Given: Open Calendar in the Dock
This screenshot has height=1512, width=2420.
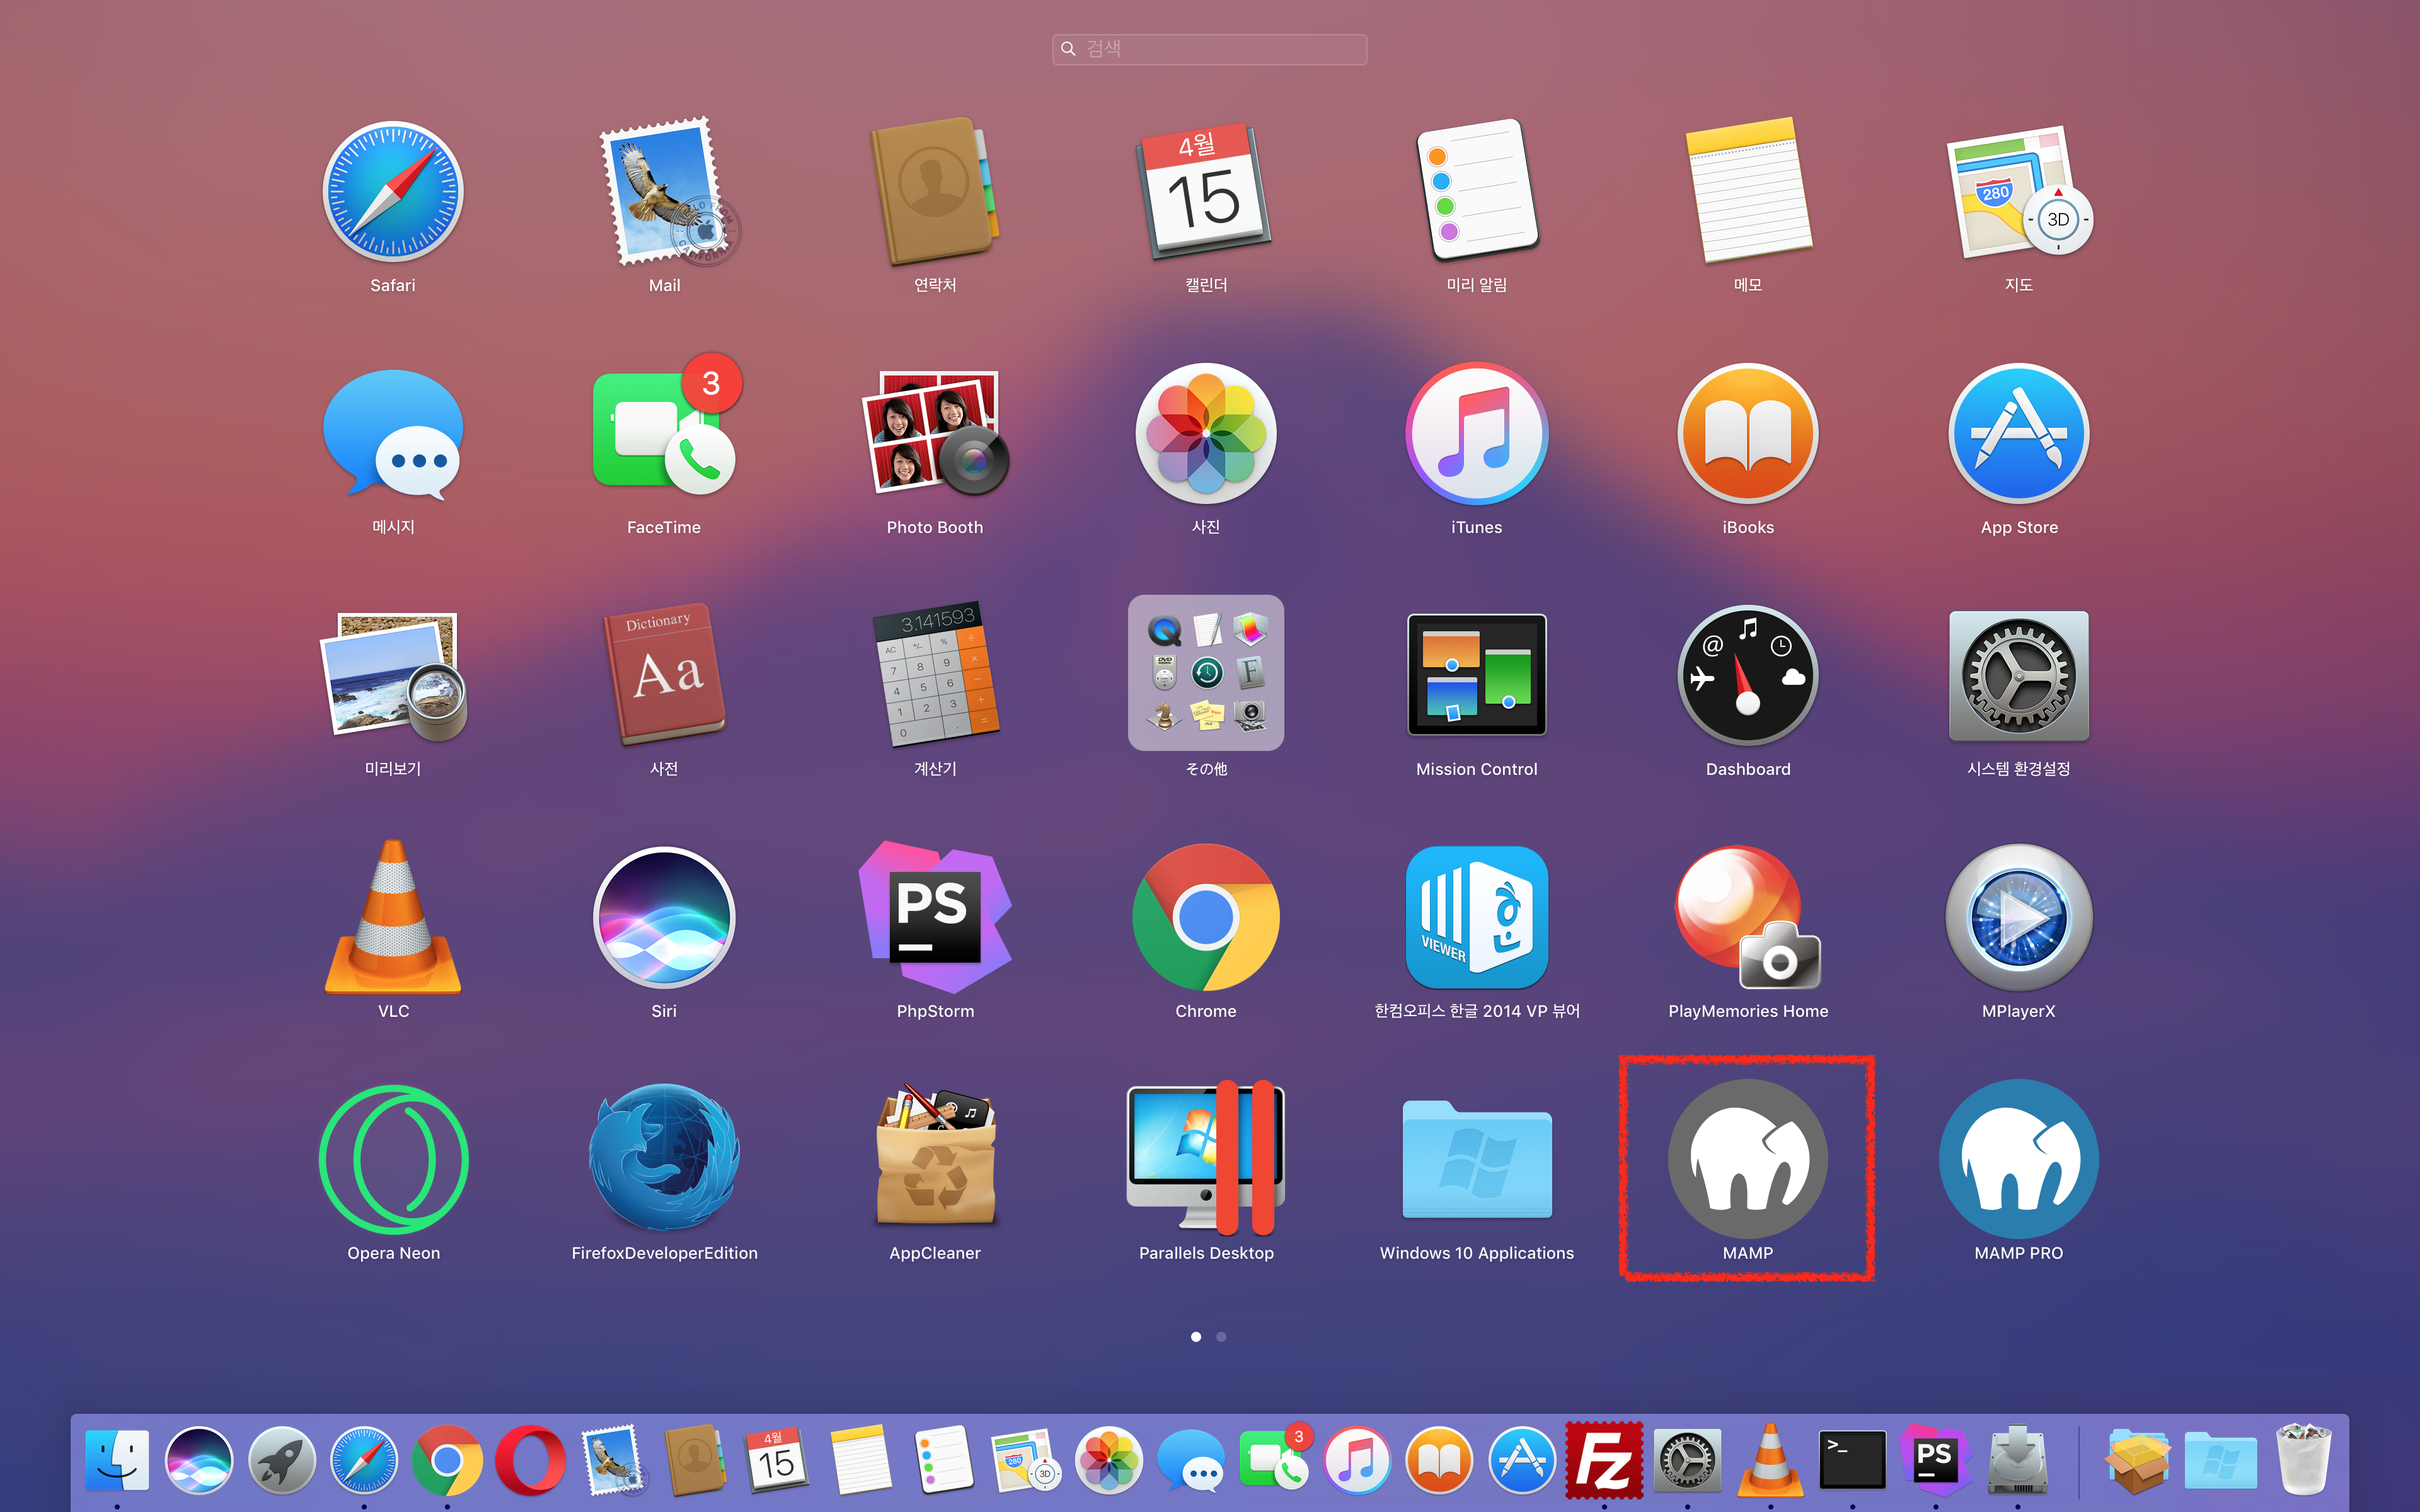Looking at the screenshot, I should click(777, 1460).
